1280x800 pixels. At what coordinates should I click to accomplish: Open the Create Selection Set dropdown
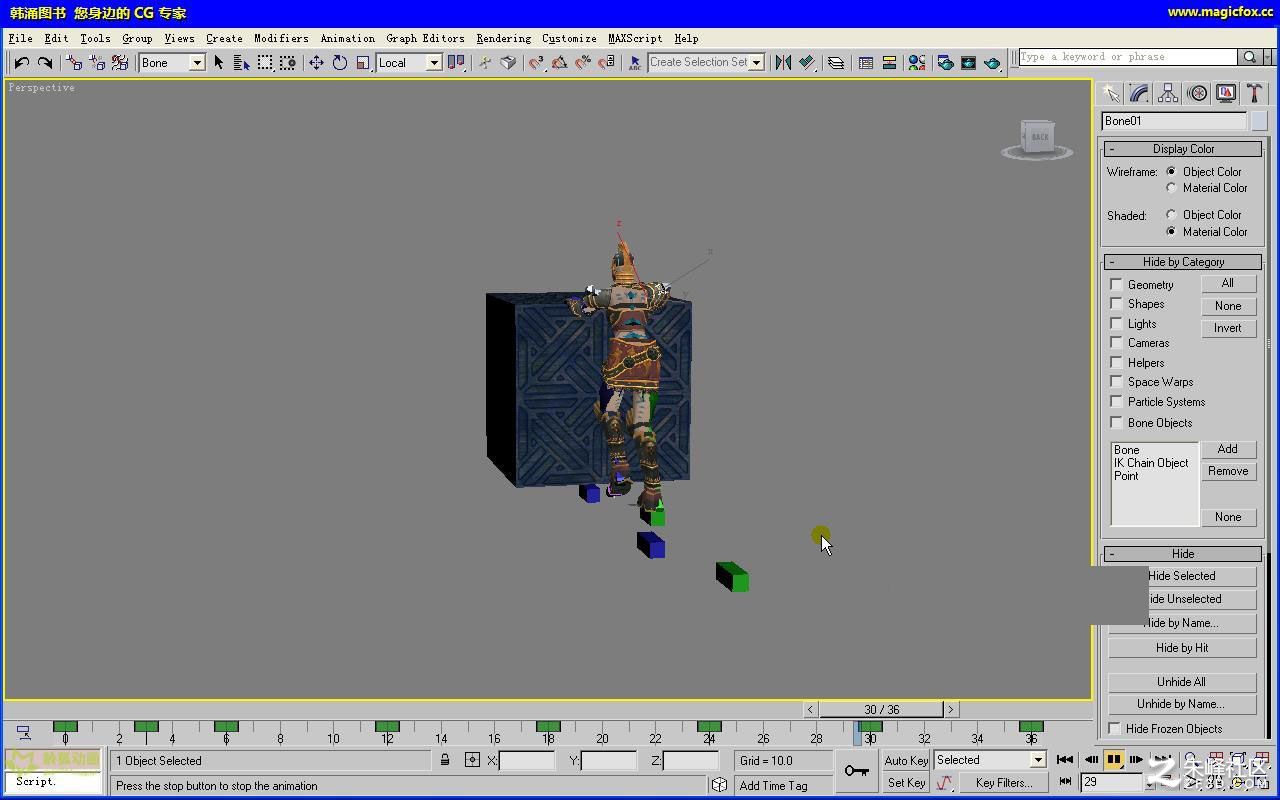757,63
